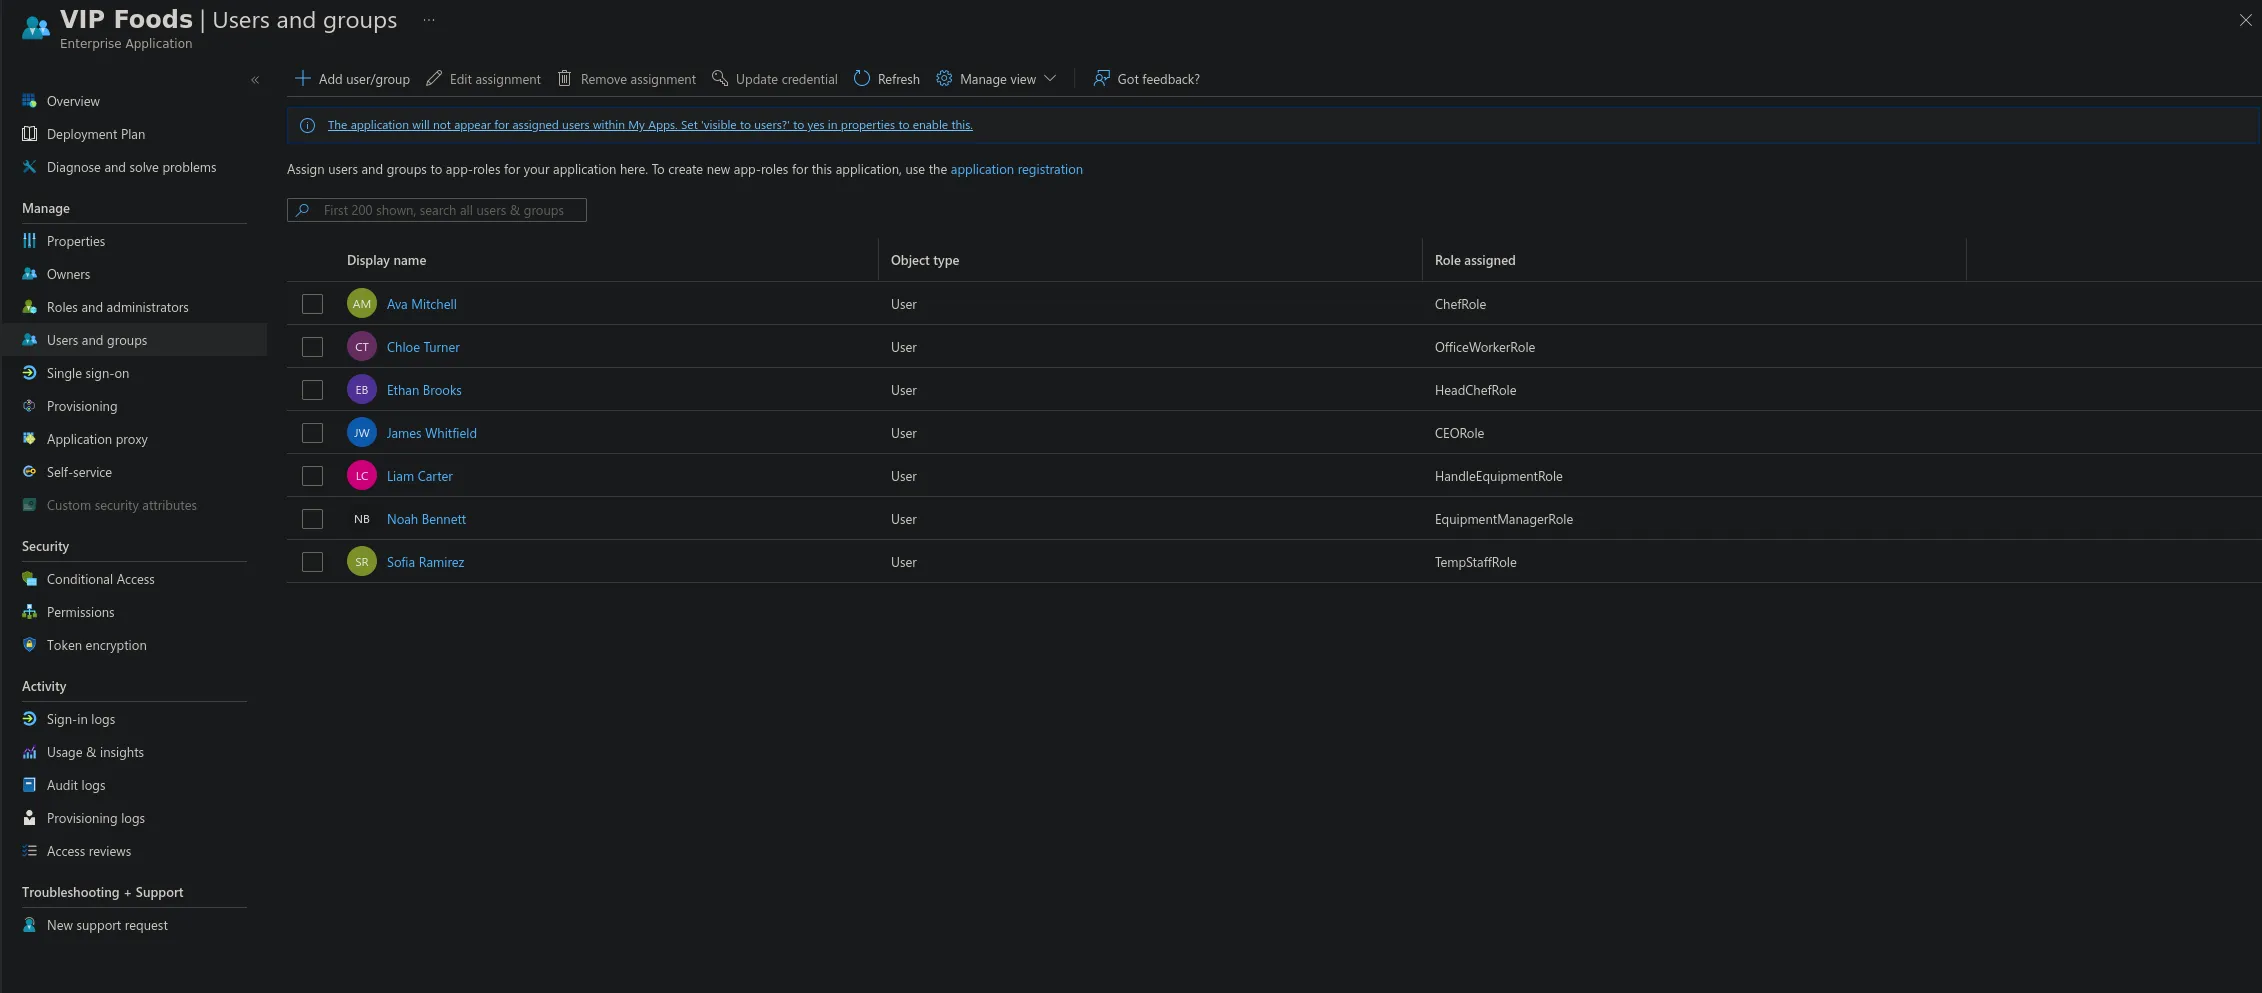Select the Noah Bennett row checkbox
This screenshot has height=993, width=2262.
click(313, 519)
